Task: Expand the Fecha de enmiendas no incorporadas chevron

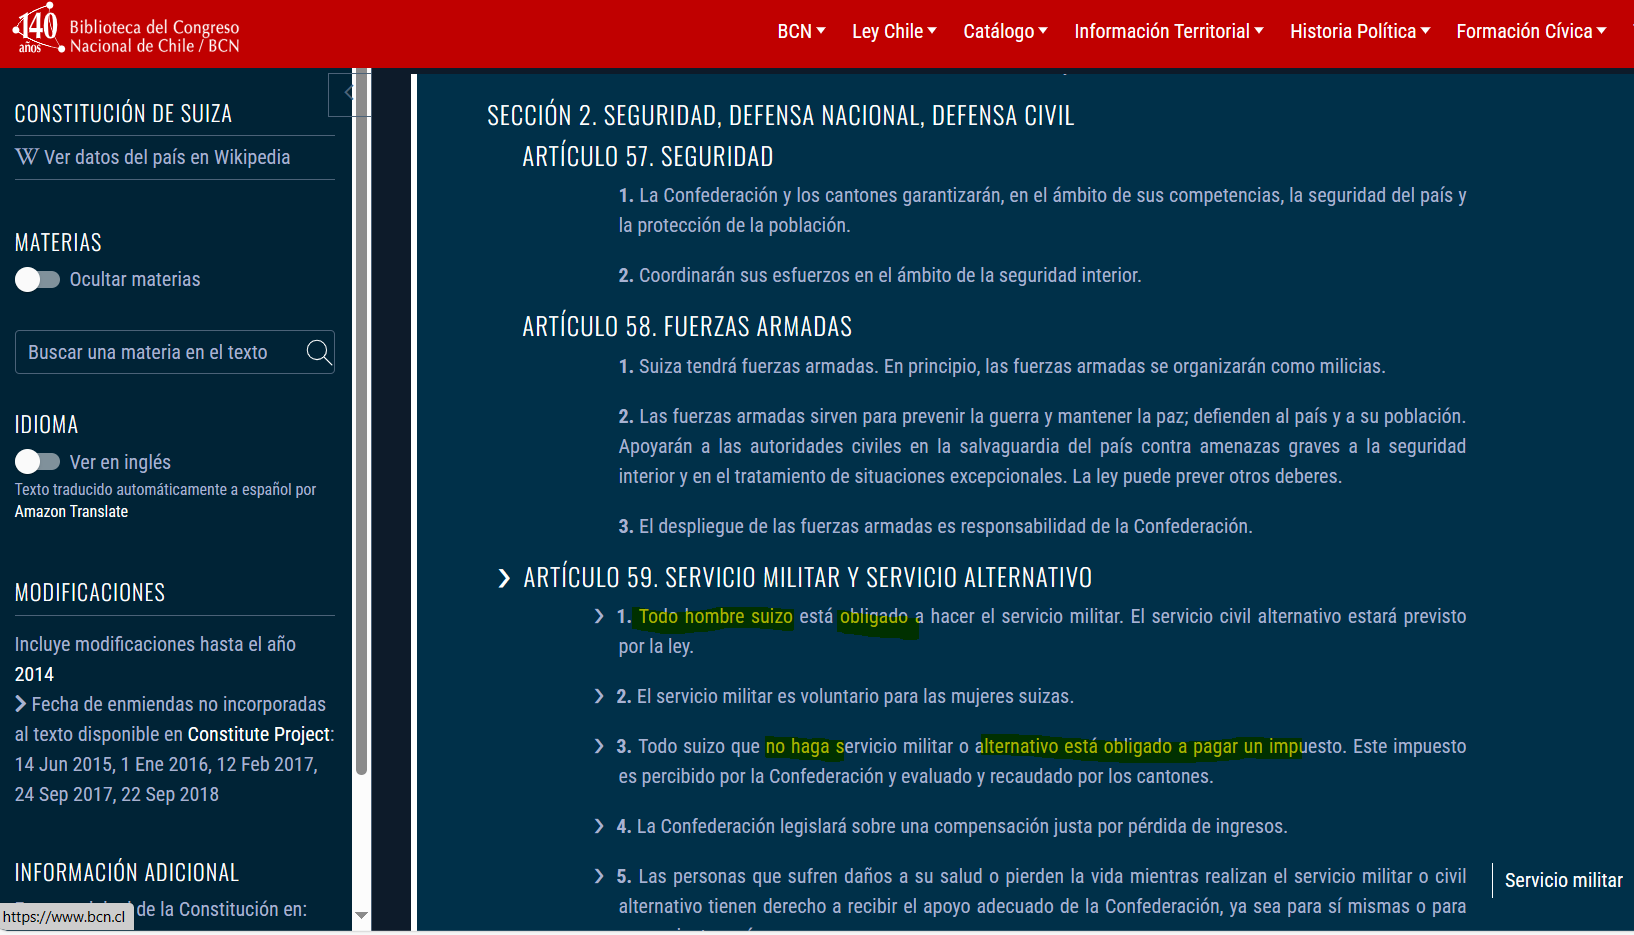Action: tap(21, 704)
